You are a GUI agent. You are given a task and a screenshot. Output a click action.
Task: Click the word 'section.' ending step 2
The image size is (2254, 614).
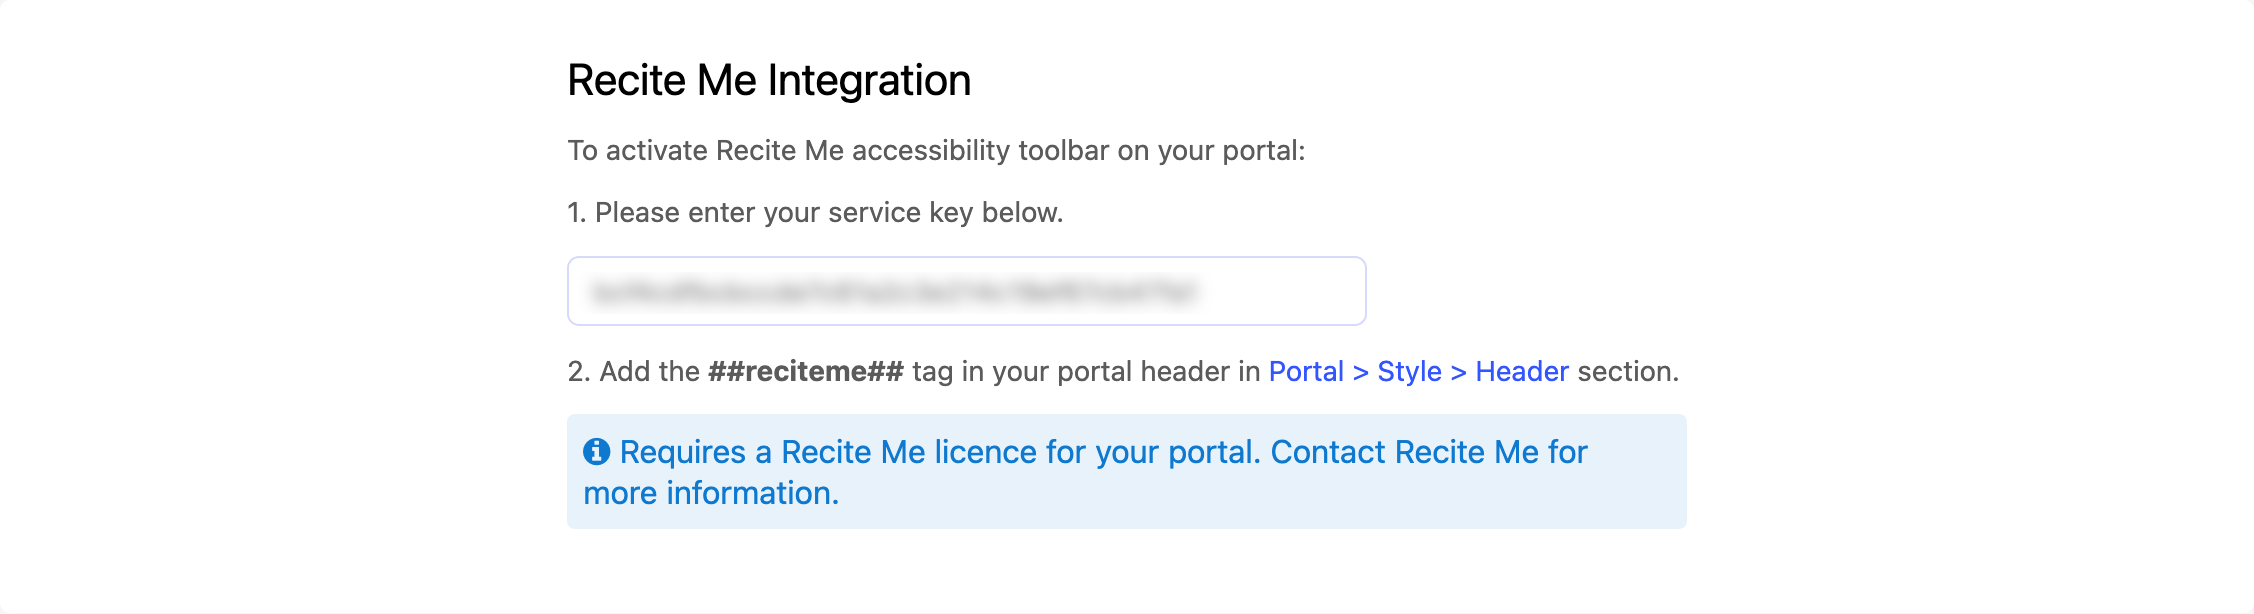pyautogui.click(x=1628, y=372)
